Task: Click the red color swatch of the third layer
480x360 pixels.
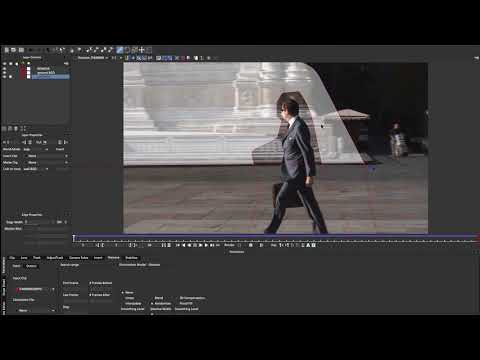Action: click(23, 77)
